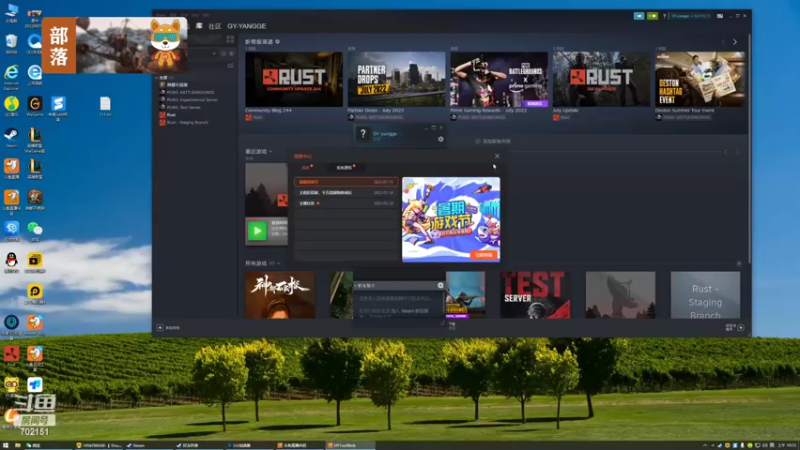The width and height of the screenshot is (800, 450).
Task: Open the text file on desktop
Action: 105,106
